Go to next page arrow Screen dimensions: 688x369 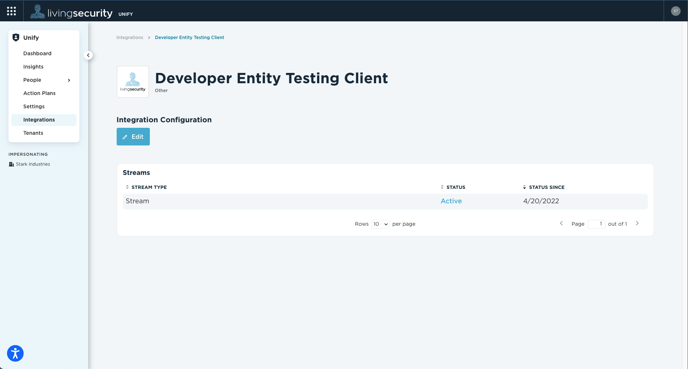click(638, 223)
